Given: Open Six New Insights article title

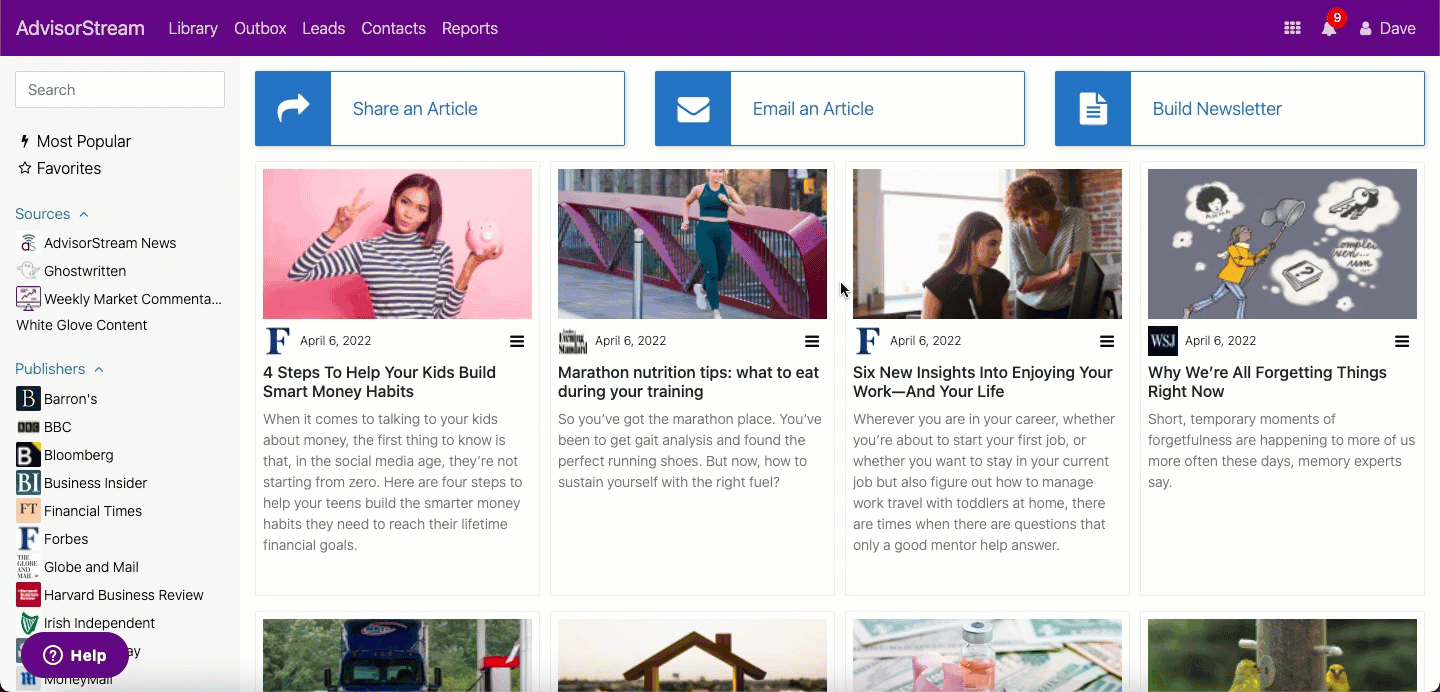Looking at the screenshot, I should tap(983, 382).
